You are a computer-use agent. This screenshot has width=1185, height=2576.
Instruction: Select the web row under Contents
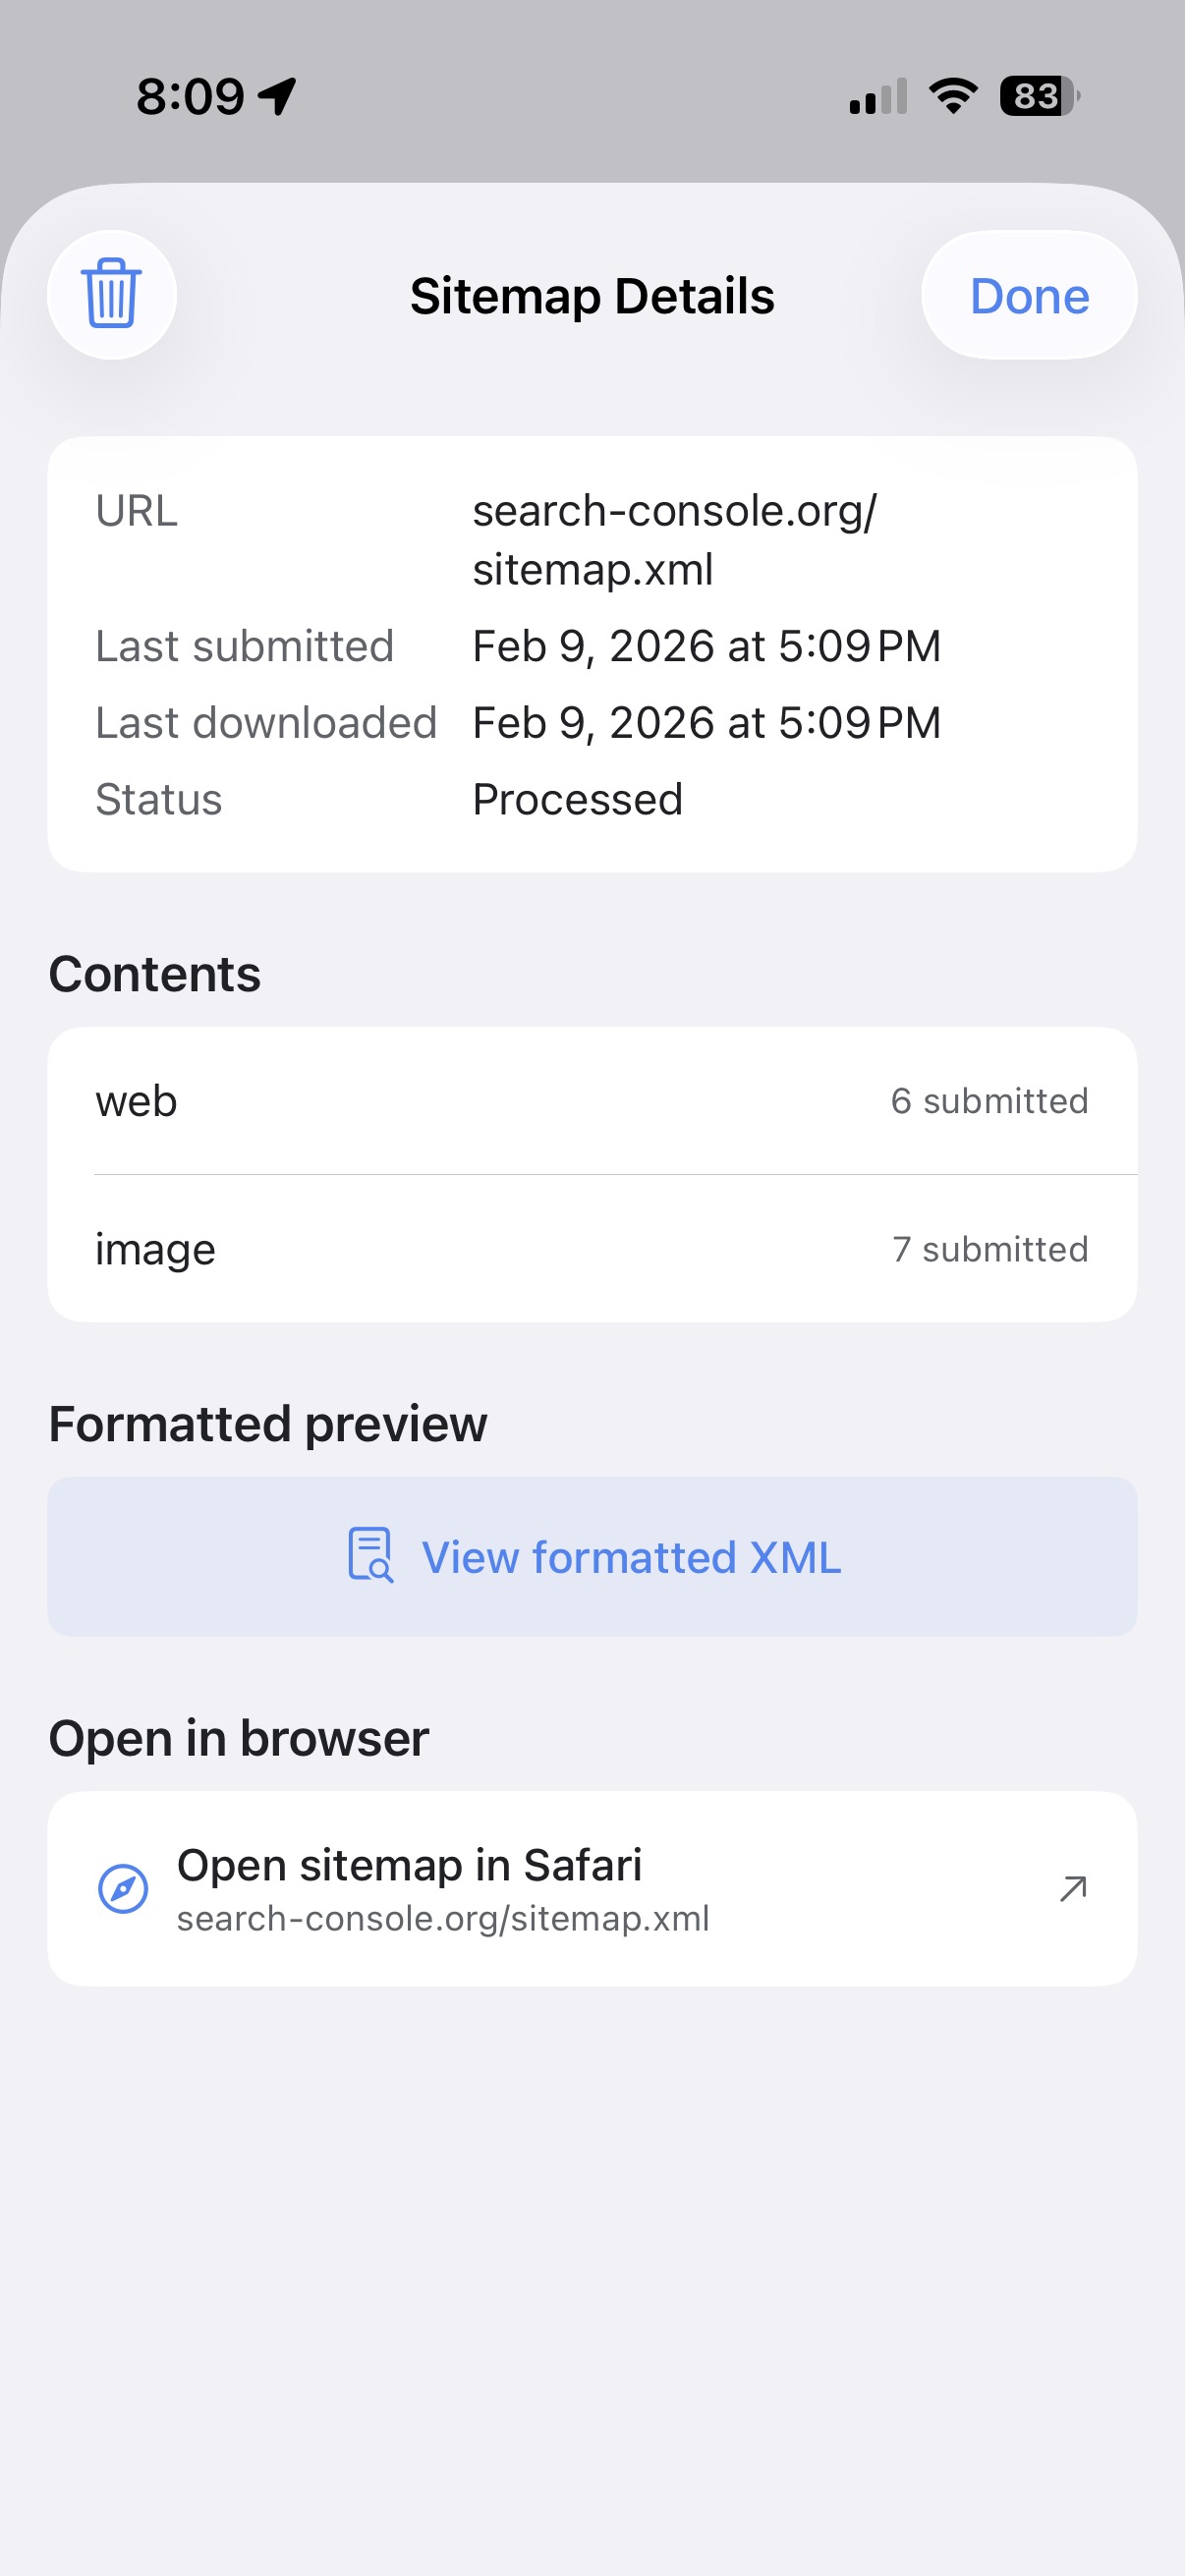click(x=592, y=1100)
